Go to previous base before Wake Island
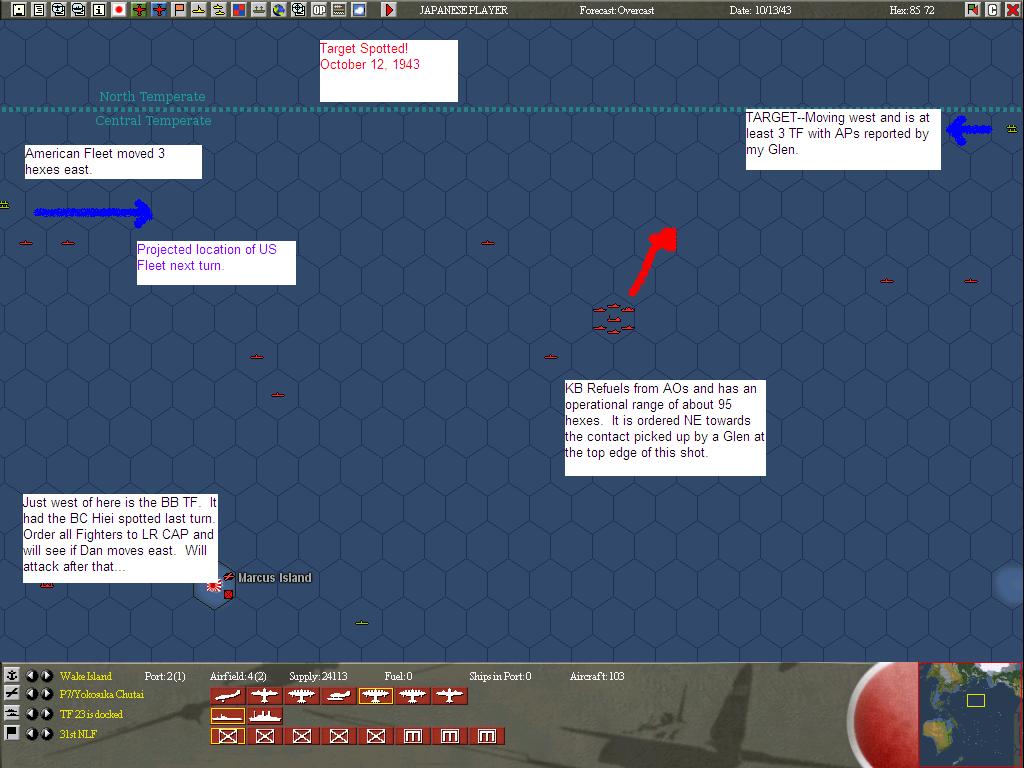This screenshot has height=768, width=1024. (x=31, y=675)
